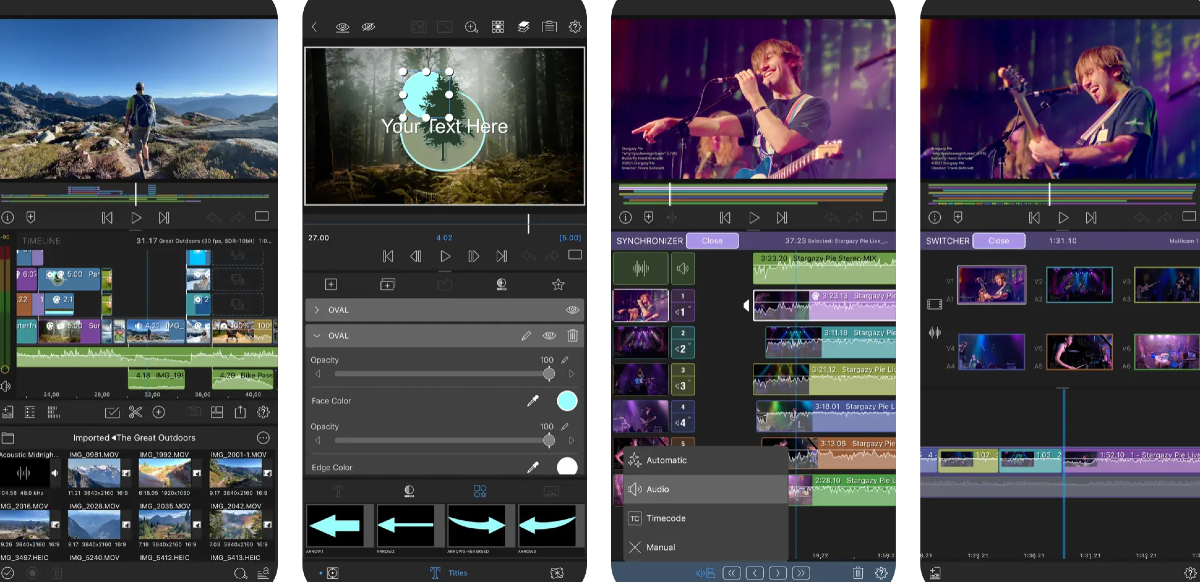This screenshot has height=582, width=1200.
Task: Step back one frame in title editor
Action: click(x=416, y=256)
